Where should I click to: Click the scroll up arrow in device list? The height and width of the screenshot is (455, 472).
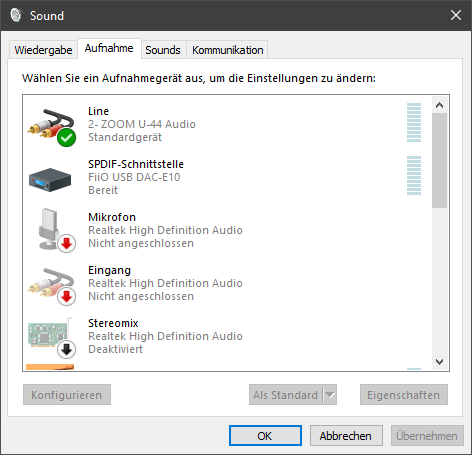click(x=439, y=105)
